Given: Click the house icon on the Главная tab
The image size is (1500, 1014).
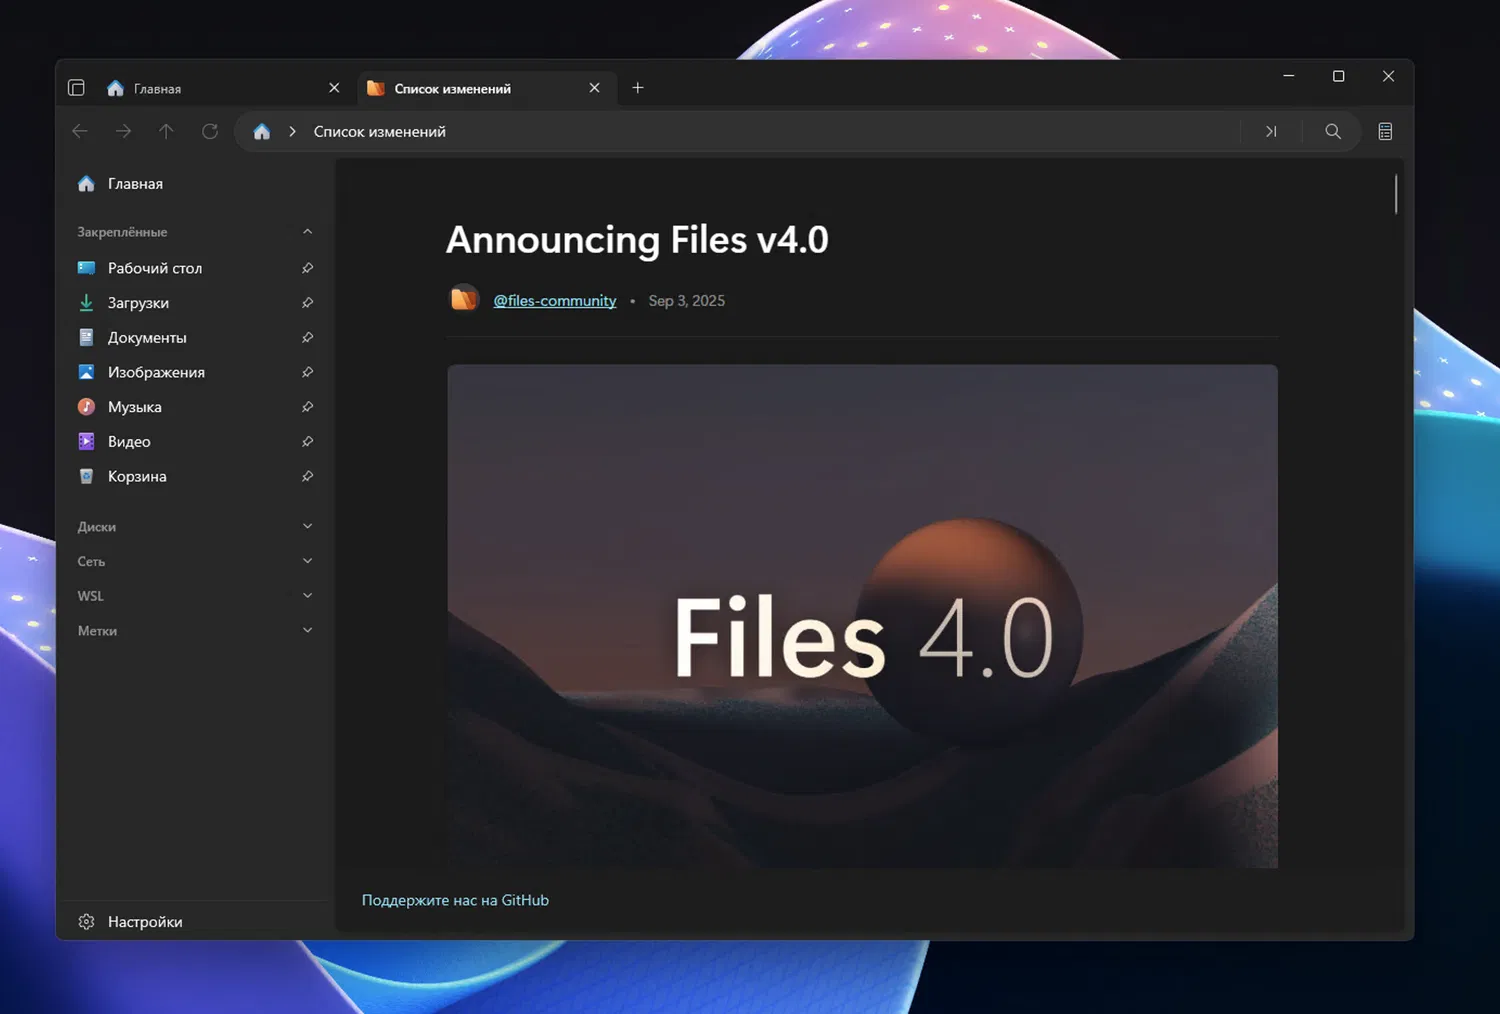Looking at the screenshot, I should tap(115, 88).
